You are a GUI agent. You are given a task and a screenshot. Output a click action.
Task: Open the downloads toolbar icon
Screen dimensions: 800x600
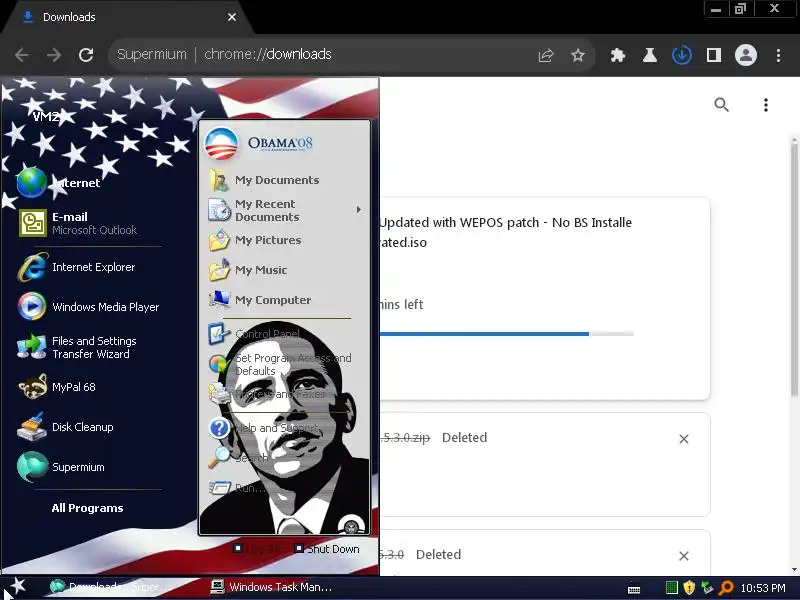pyautogui.click(x=682, y=55)
